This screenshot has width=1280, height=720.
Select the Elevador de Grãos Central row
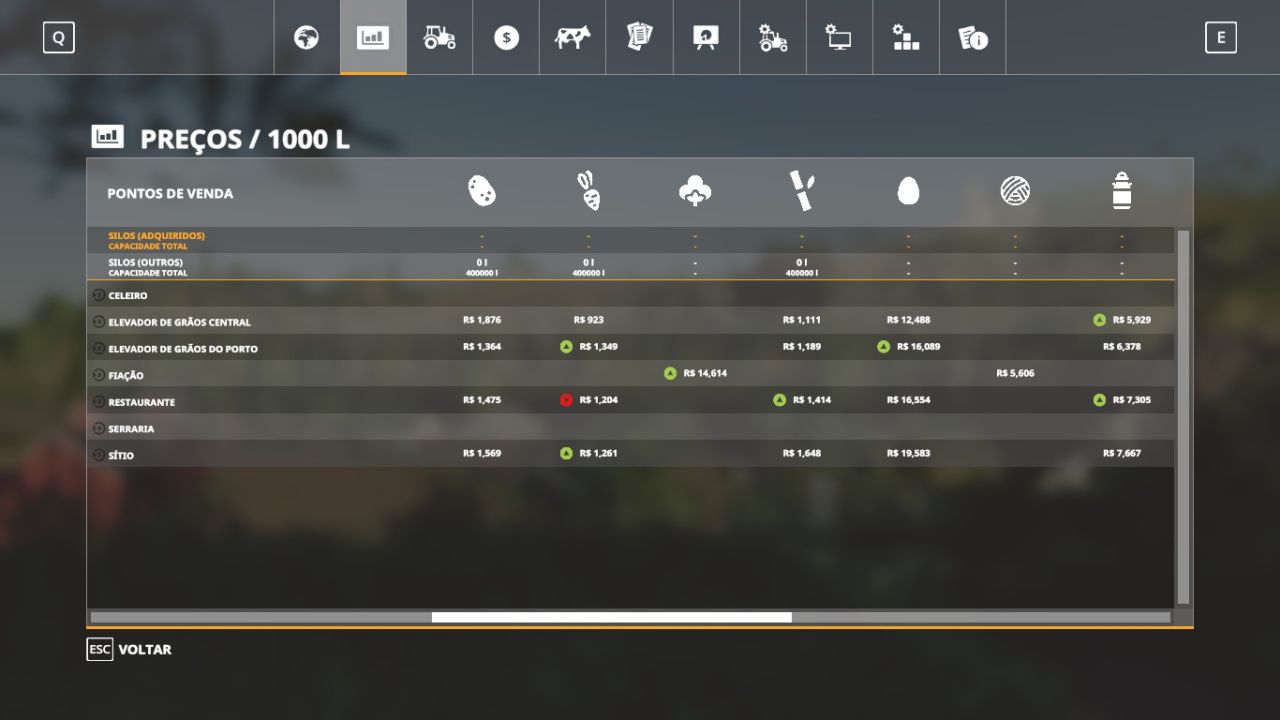(631, 321)
